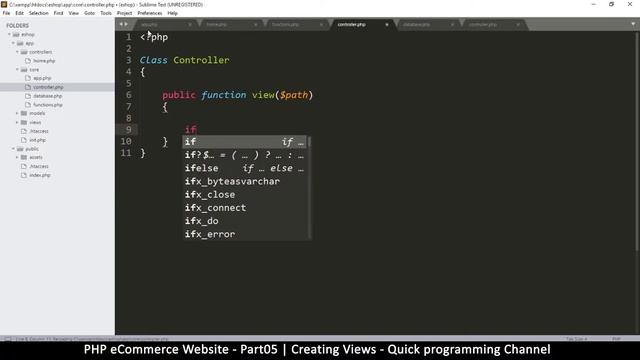Open .htaccess under the public folder

39,166
